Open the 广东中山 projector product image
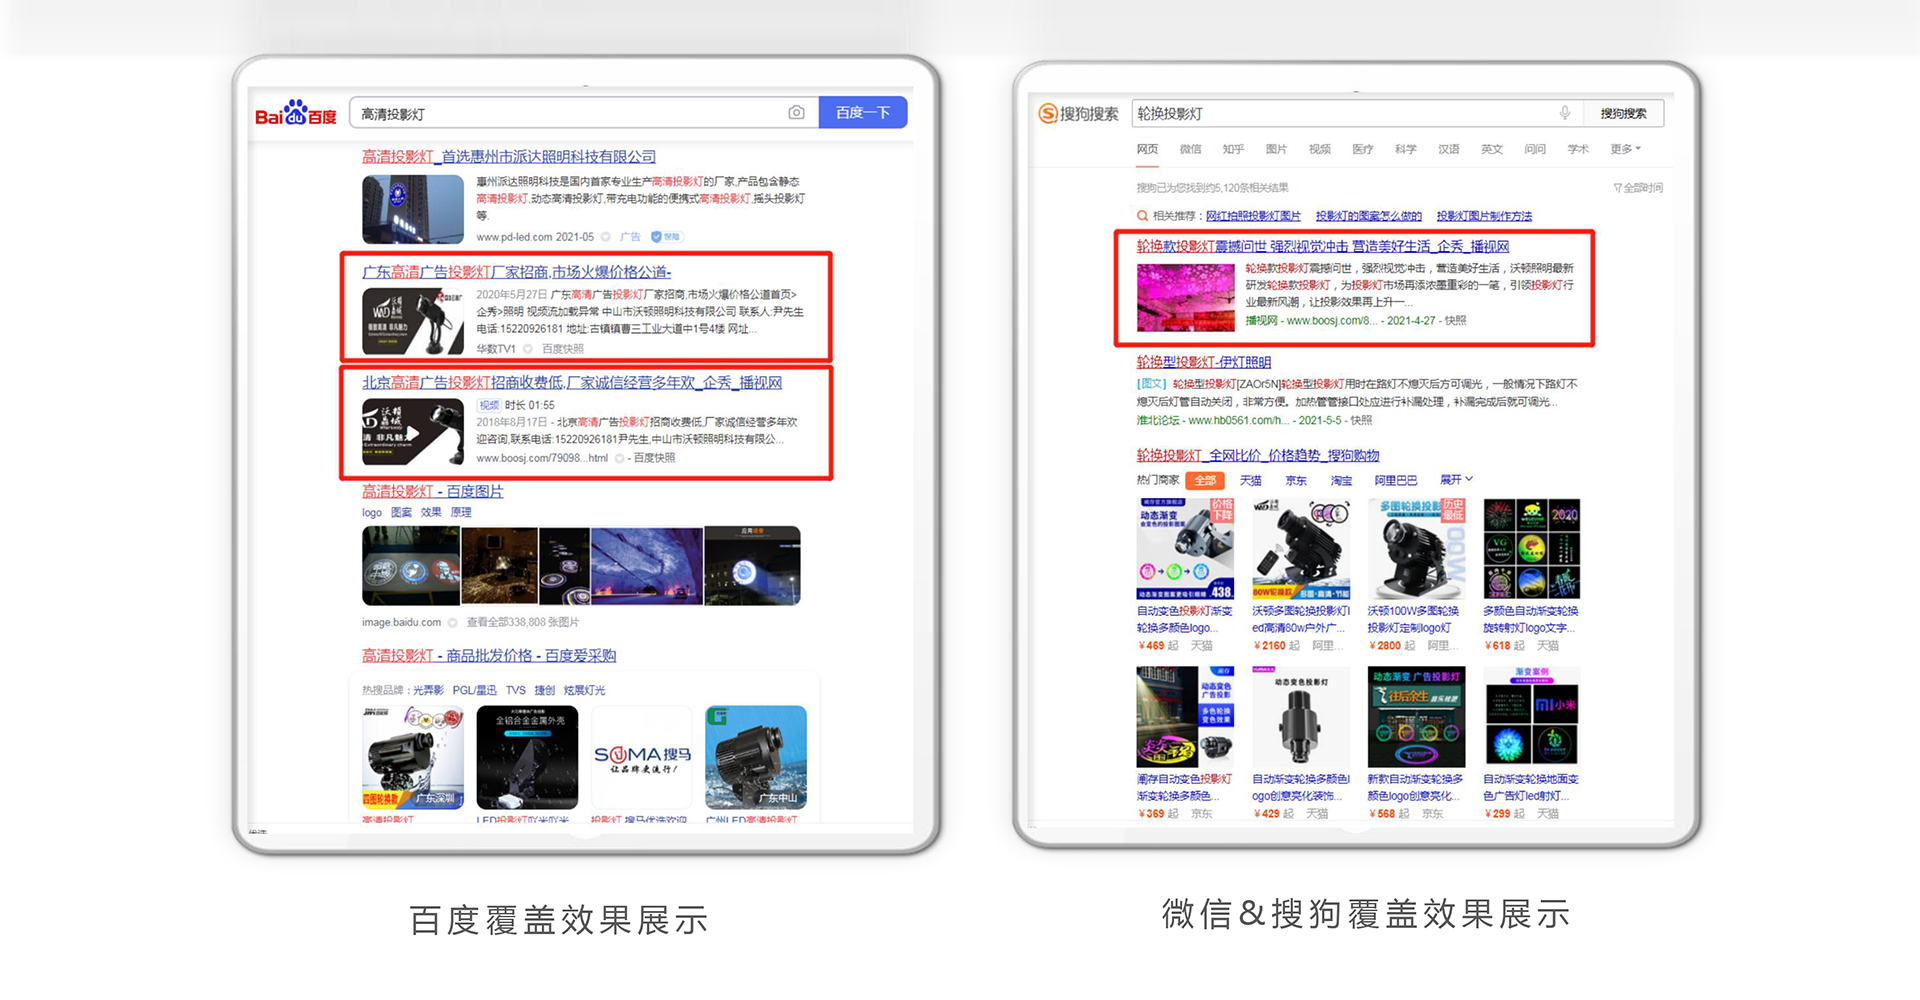Viewport: 1920px width, 1000px height. 756,758
